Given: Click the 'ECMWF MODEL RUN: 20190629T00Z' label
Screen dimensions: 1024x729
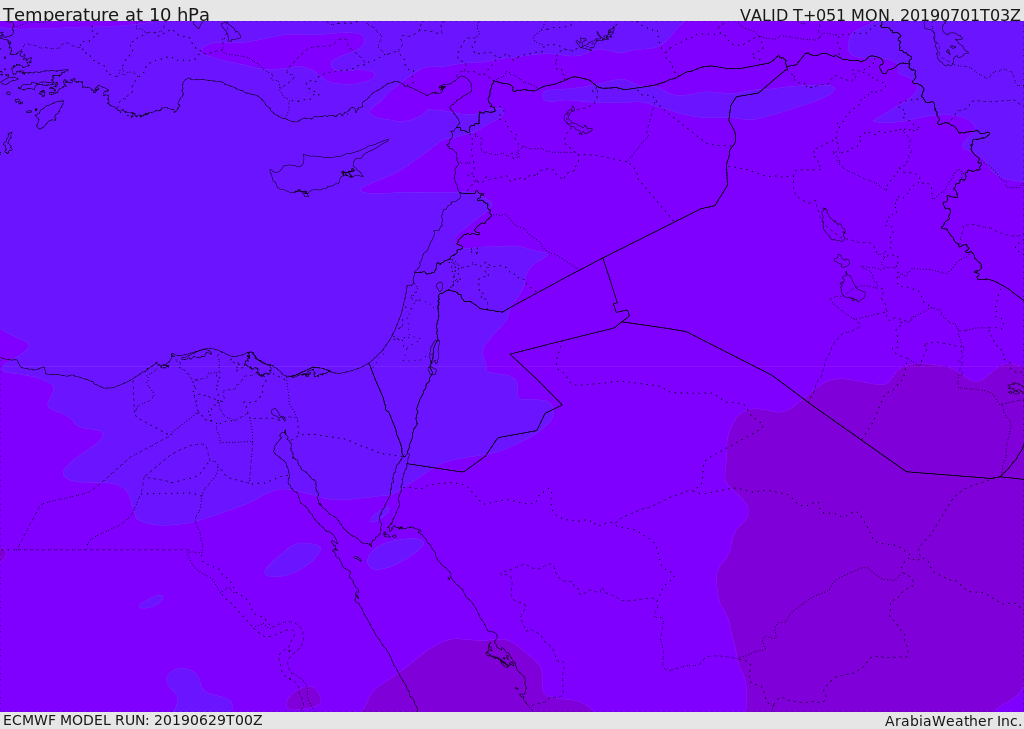Looking at the screenshot, I should [x=133, y=720].
